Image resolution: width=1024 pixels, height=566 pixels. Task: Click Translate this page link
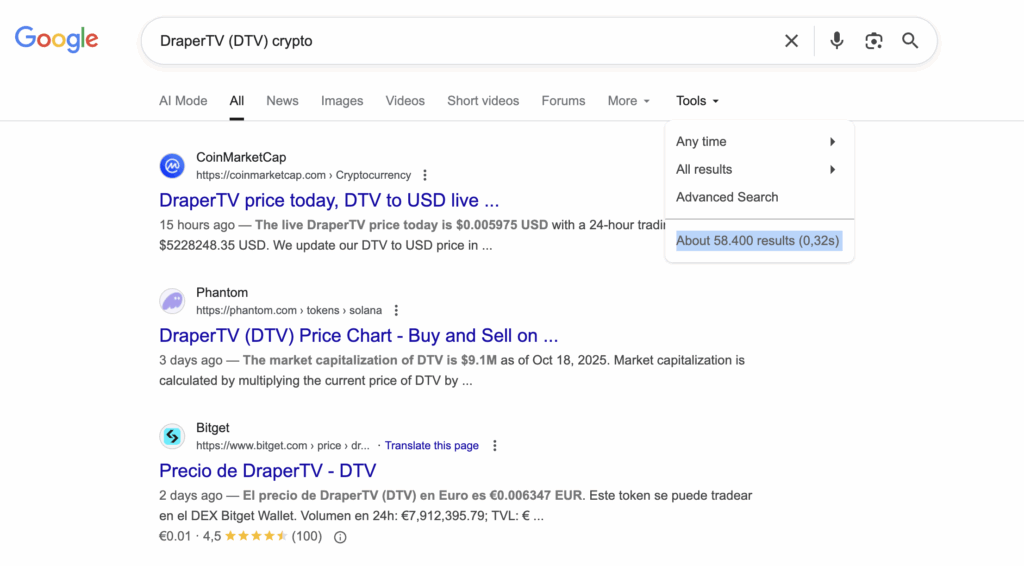432,446
